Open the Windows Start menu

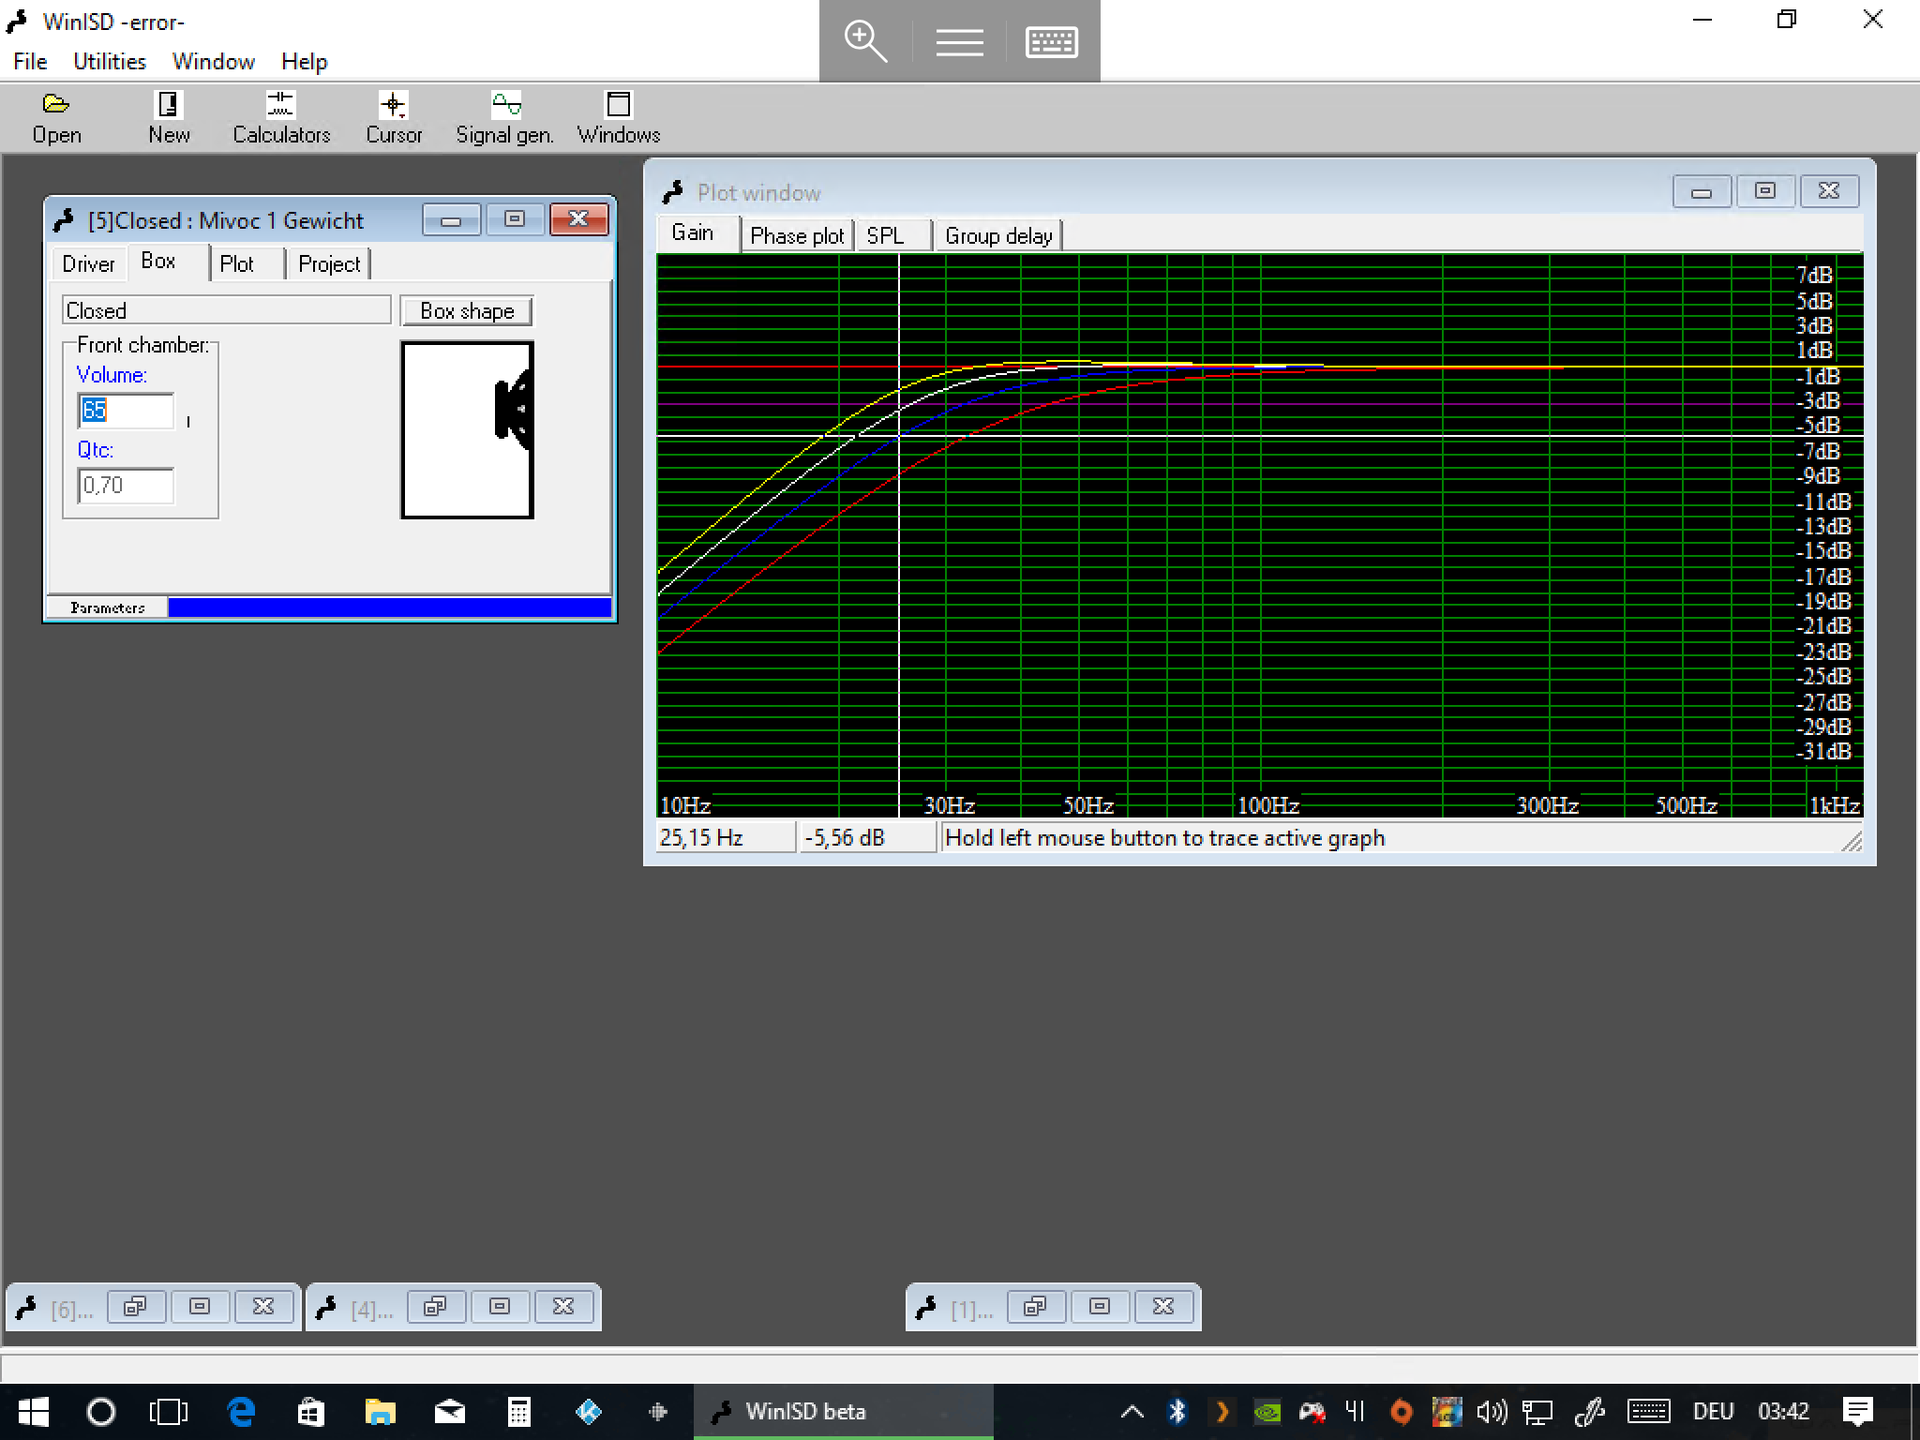[33, 1412]
